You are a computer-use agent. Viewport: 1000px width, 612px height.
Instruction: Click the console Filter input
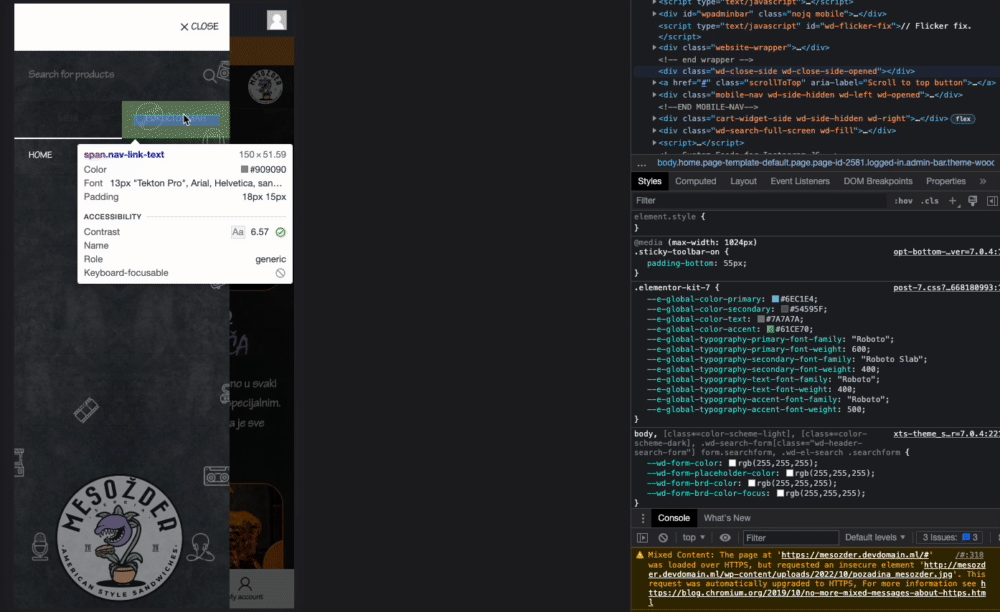click(x=790, y=538)
